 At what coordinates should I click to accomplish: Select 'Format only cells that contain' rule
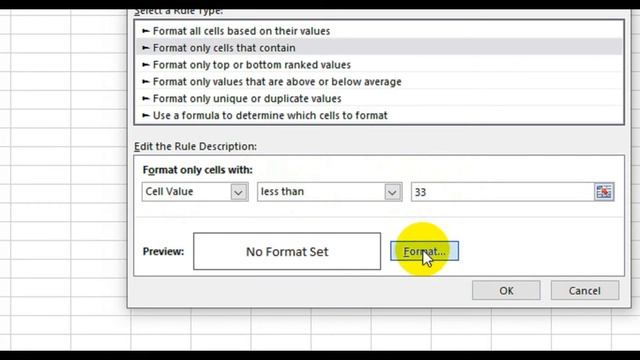tap(379, 48)
